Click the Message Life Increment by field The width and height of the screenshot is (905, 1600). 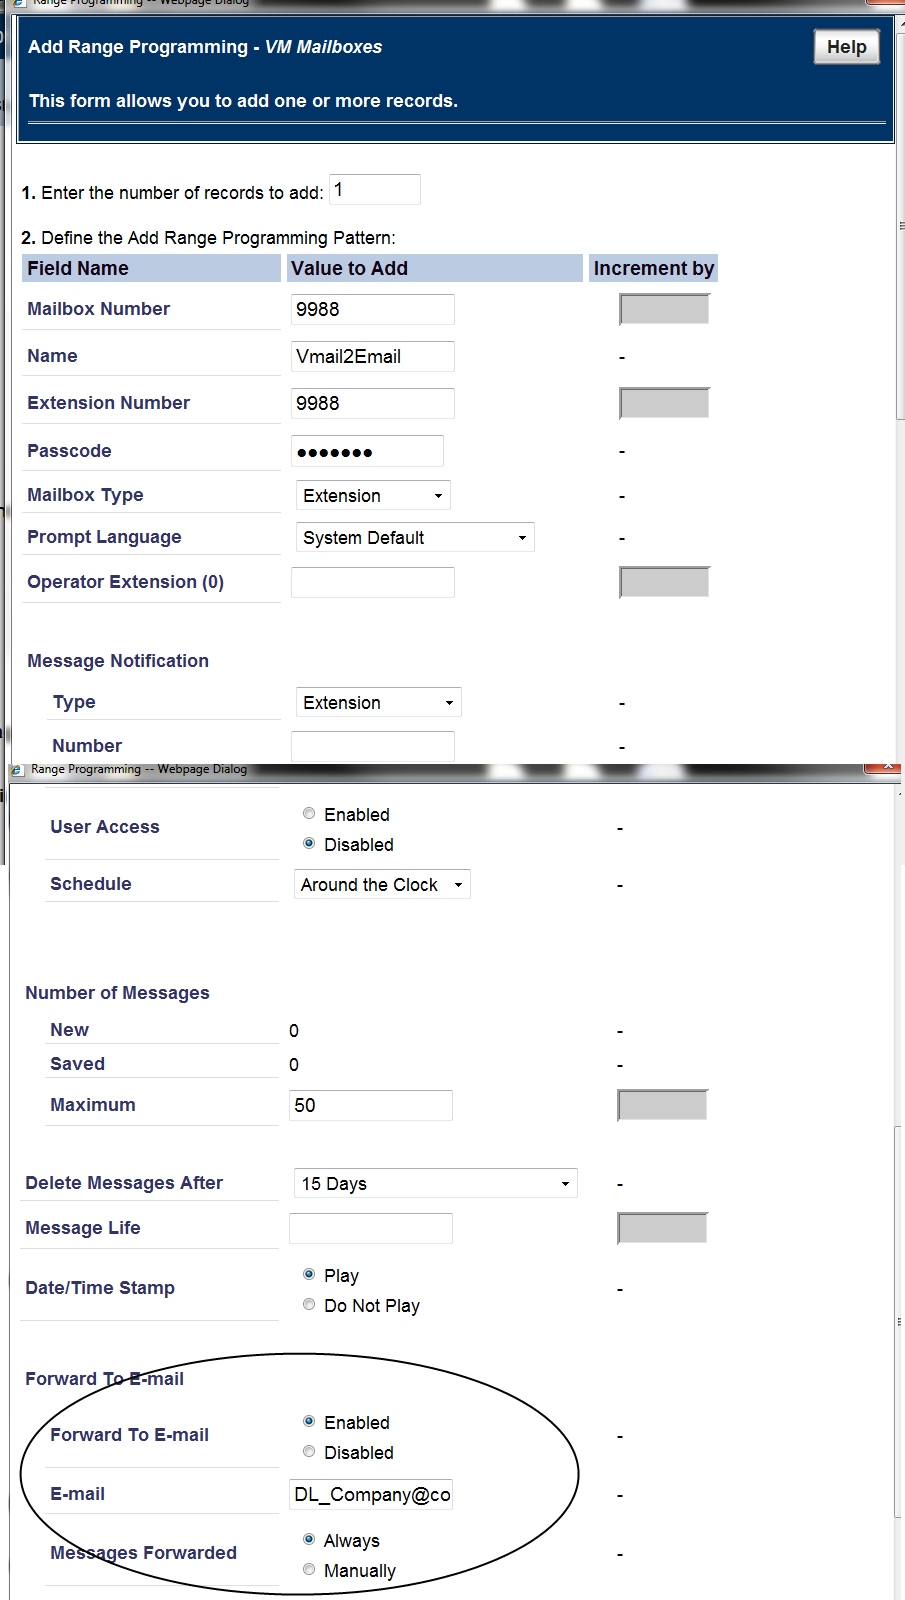[x=662, y=1228]
